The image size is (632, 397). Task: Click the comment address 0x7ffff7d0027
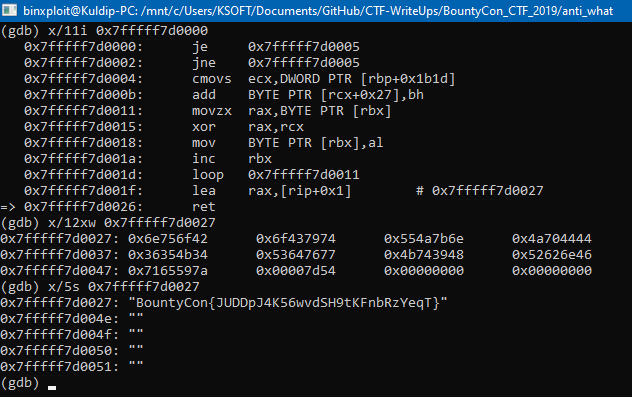488,191
